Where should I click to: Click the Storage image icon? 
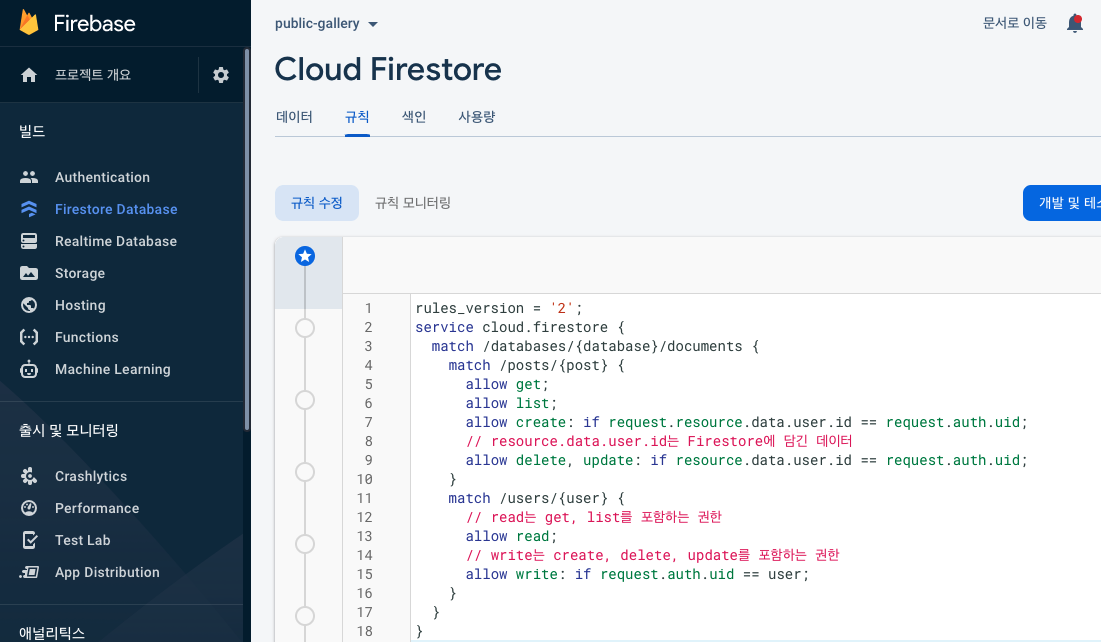(29, 273)
